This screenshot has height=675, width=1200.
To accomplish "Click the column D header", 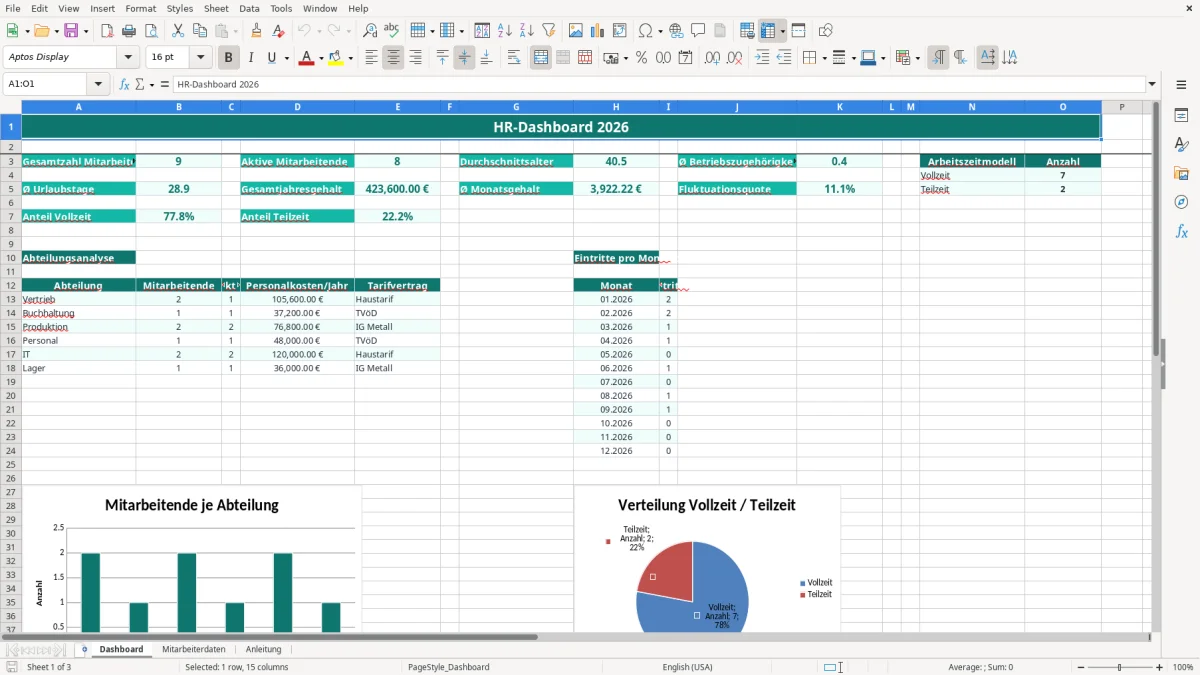I will coord(297,107).
